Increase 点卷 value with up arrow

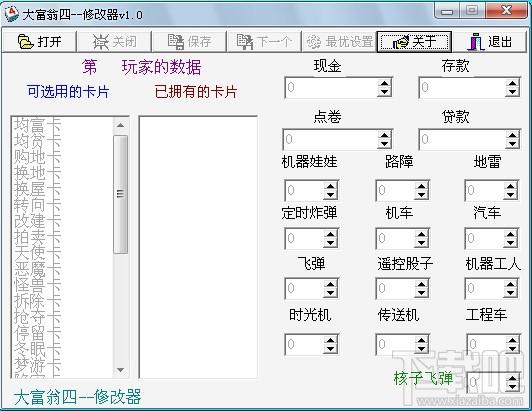384,135
